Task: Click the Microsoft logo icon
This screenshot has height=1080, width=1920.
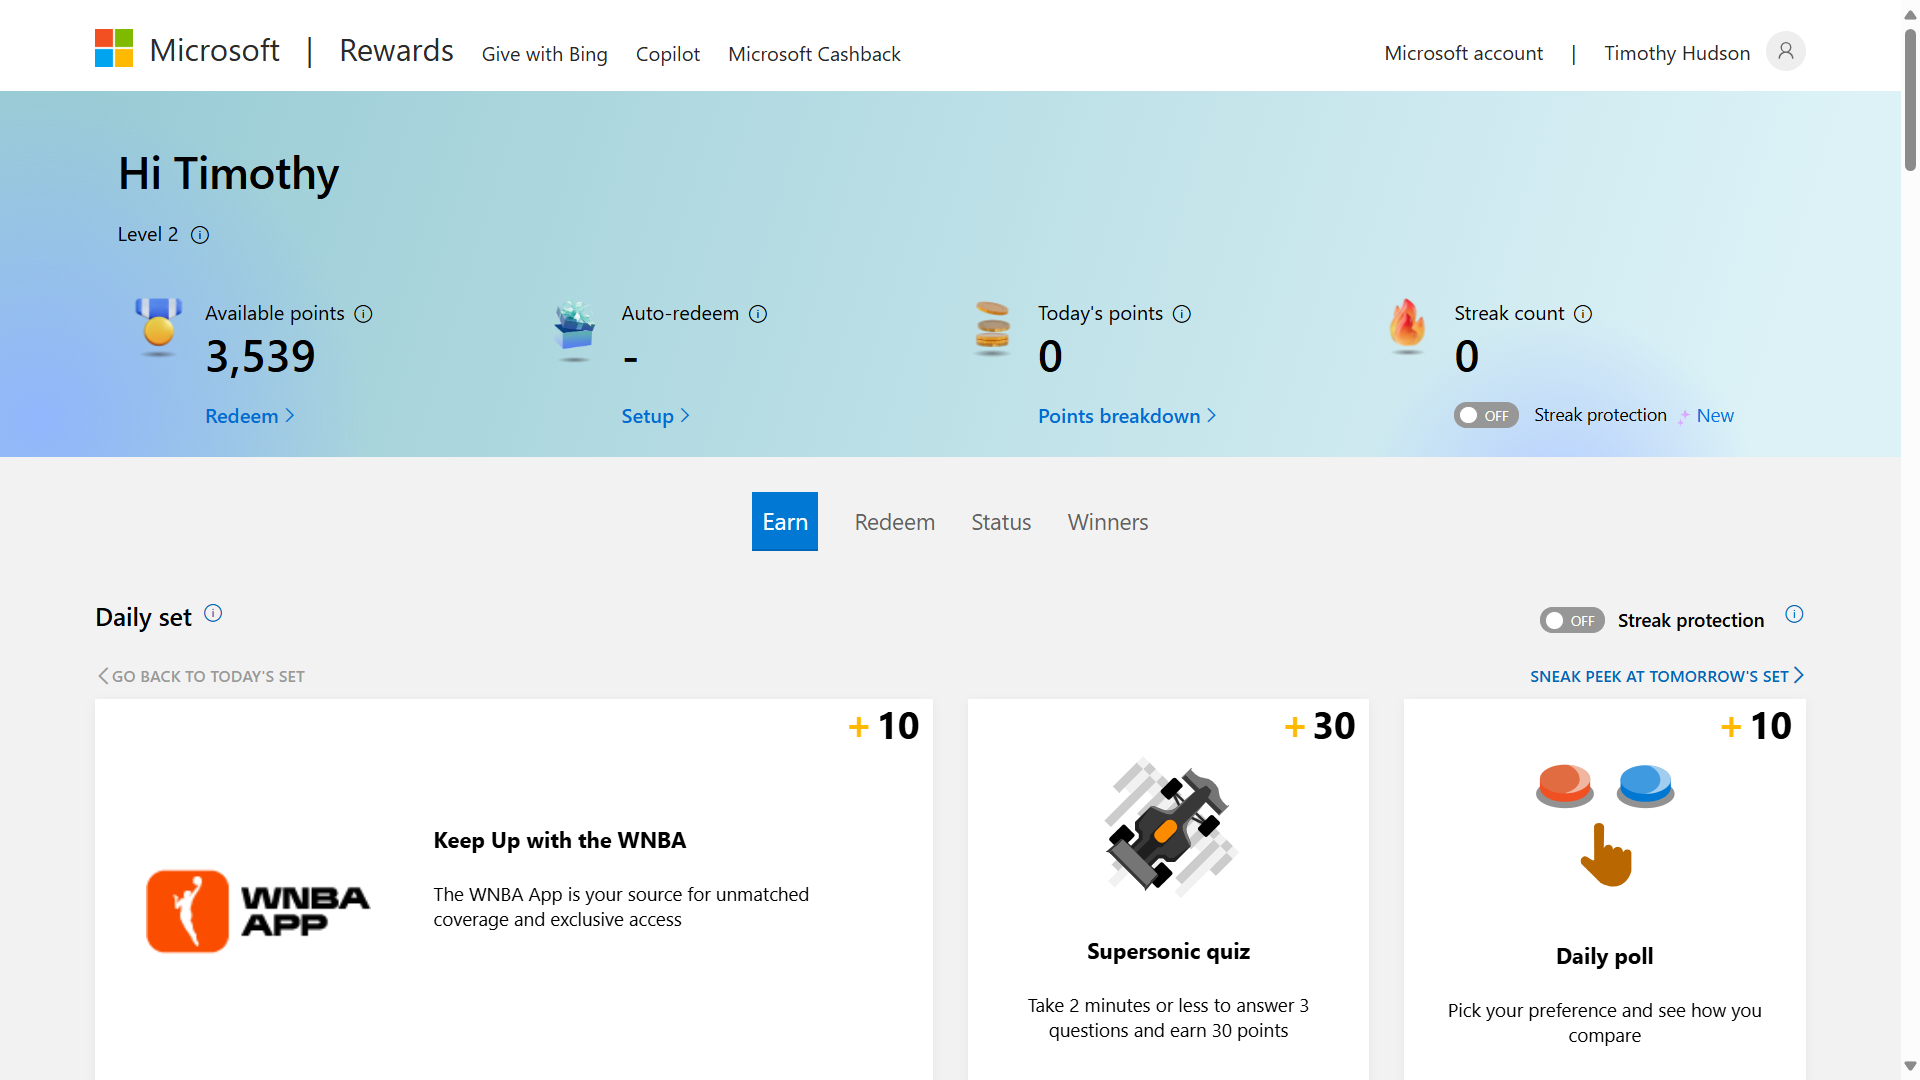Action: pos(113,47)
